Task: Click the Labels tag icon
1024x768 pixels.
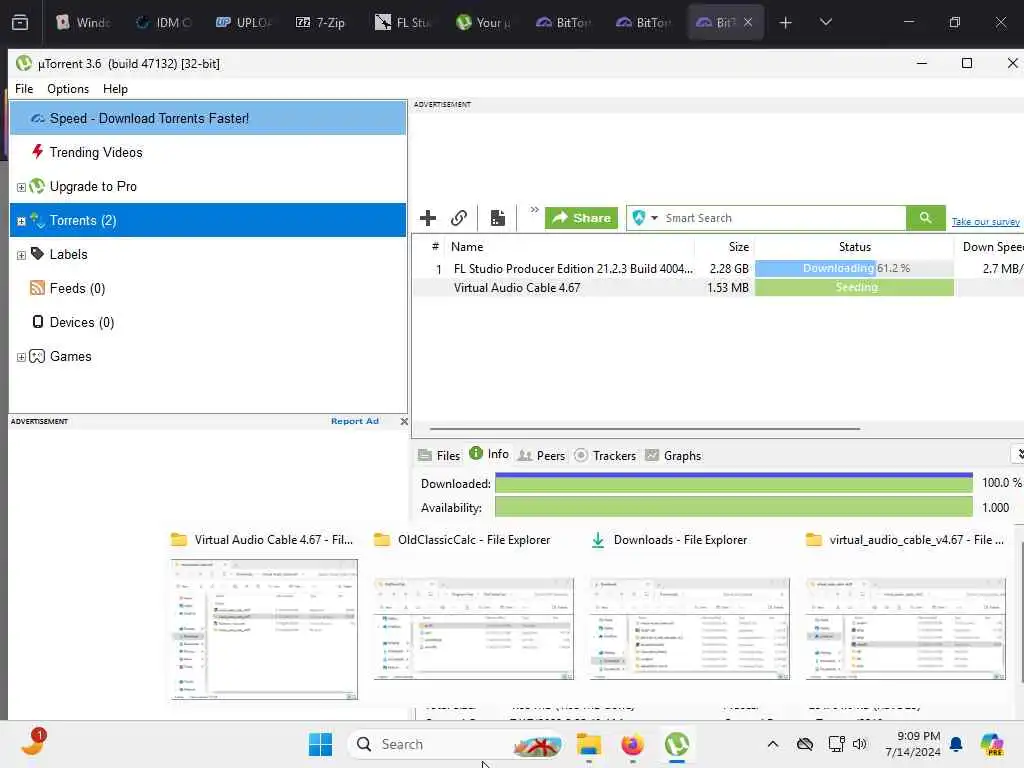Action: pyautogui.click(x=37, y=254)
